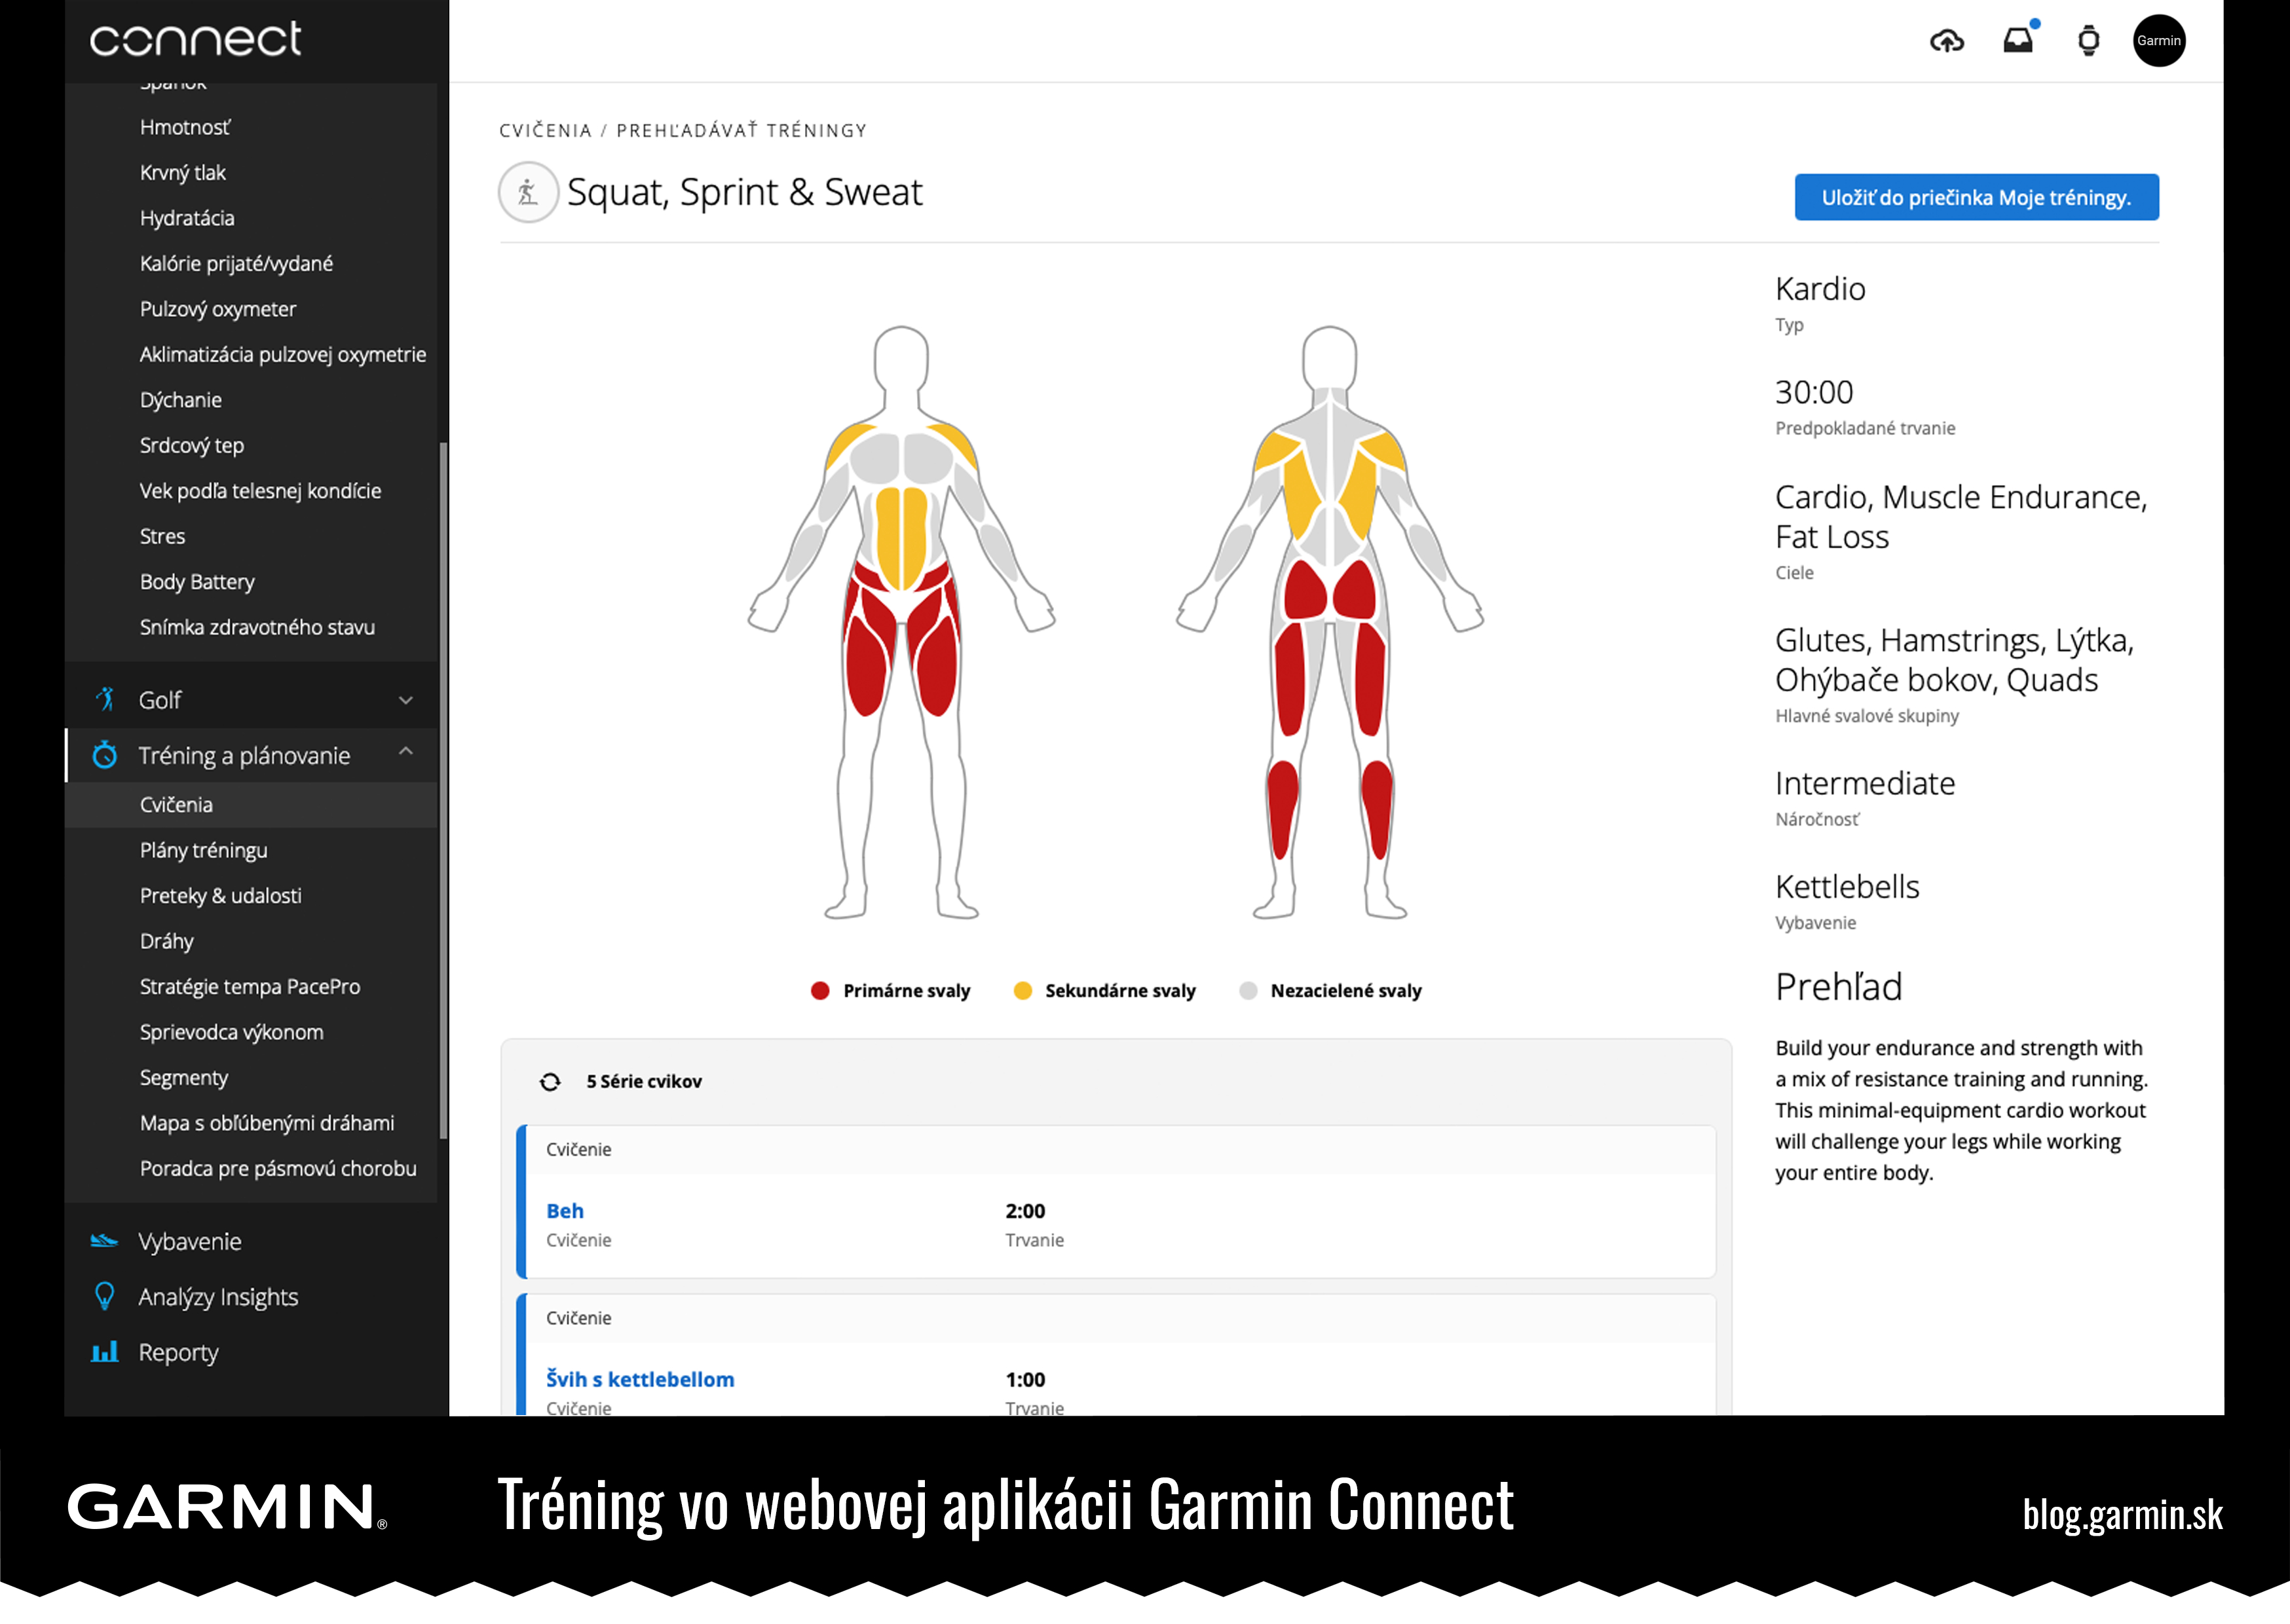Select Cvičenia in the sidebar
This screenshot has width=2290, height=1624.
[x=251, y=805]
